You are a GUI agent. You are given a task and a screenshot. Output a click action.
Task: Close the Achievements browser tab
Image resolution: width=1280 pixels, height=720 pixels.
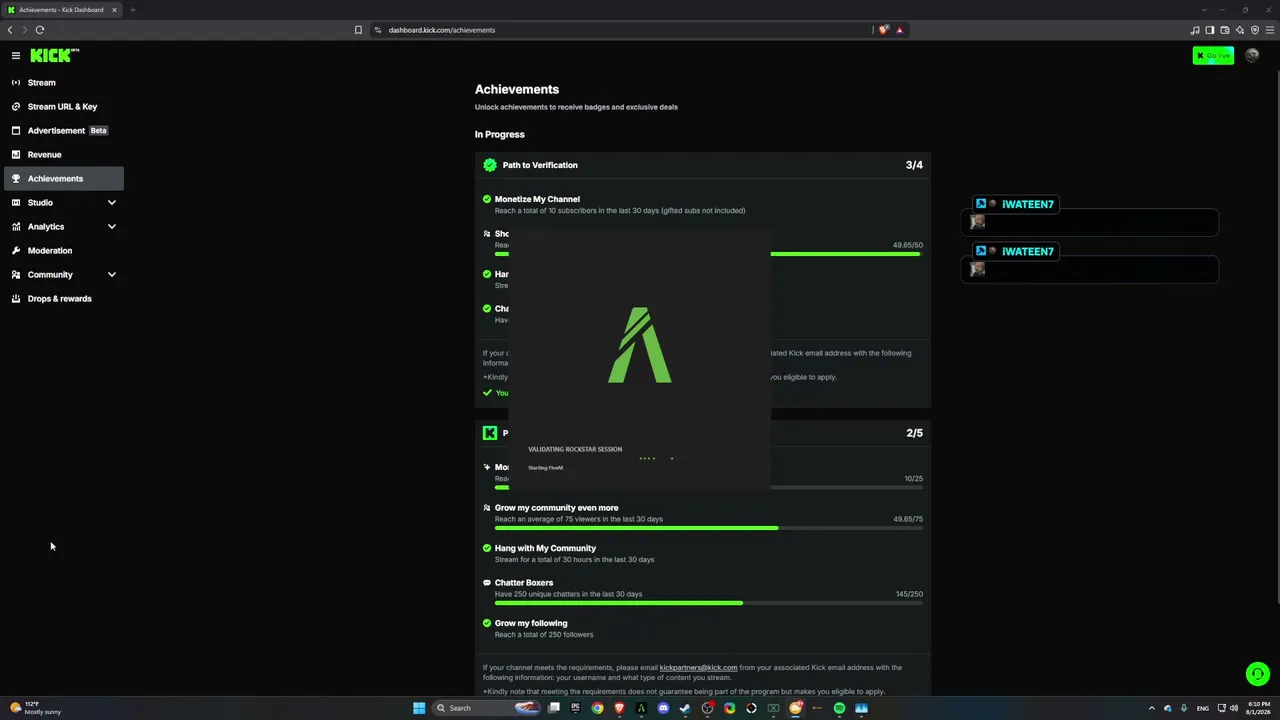pos(114,10)
